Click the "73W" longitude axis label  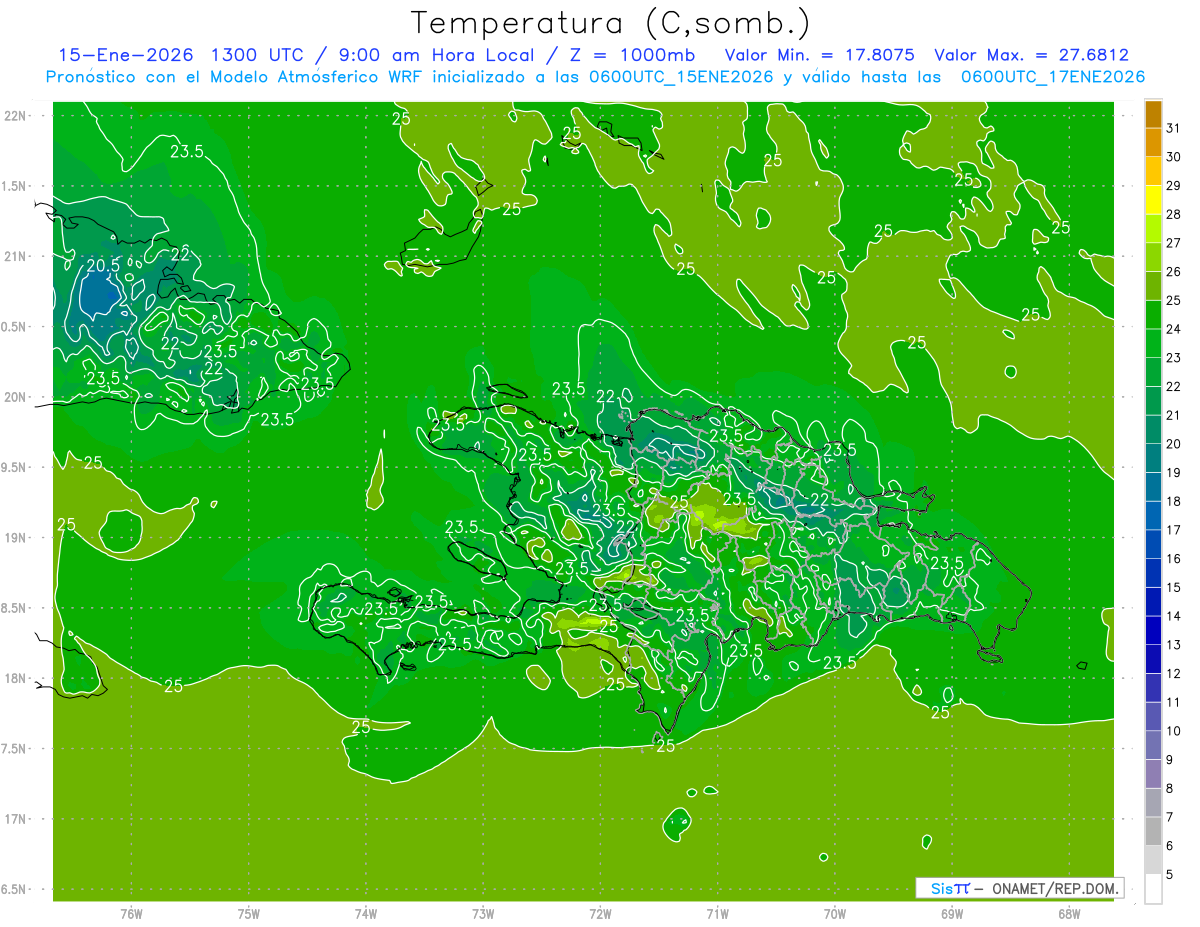tap(483, 913)
